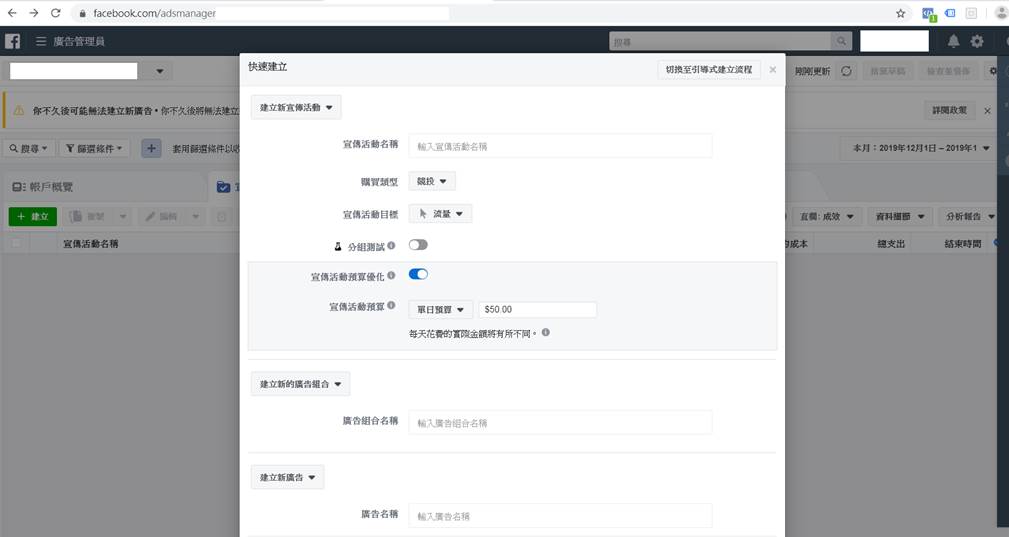This screenshot has width=1009, height=537.
Task: Click the green 建立 button
Action: click(x=33, y=217)
